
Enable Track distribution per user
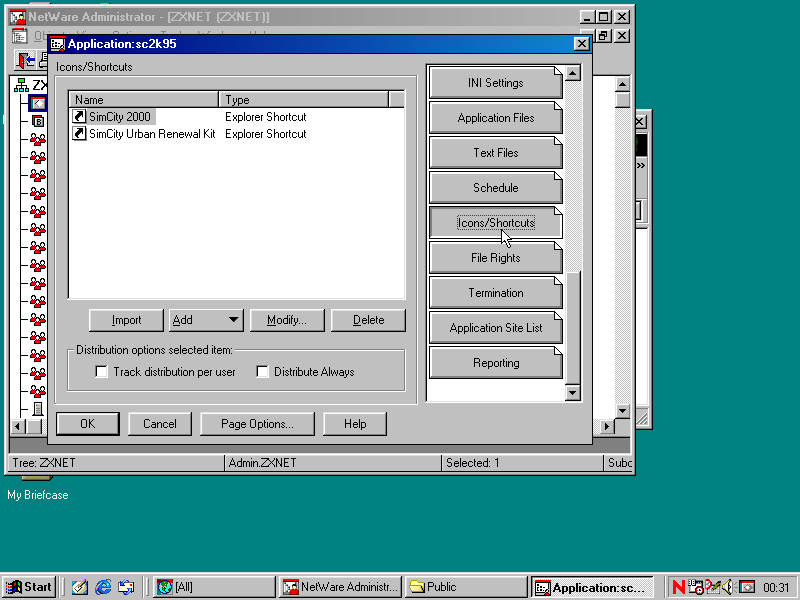(x=102, y=371)
